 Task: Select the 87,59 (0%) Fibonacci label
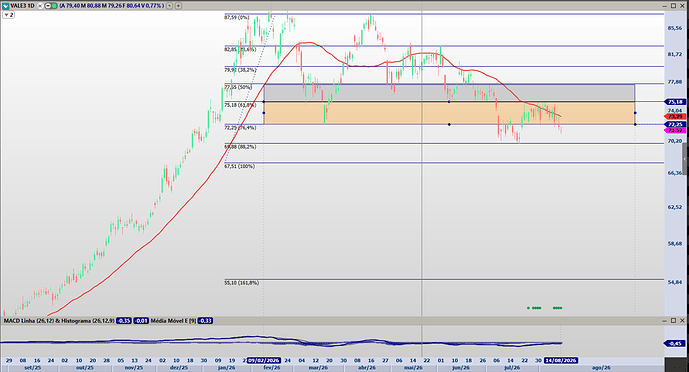tap(237, 18)
